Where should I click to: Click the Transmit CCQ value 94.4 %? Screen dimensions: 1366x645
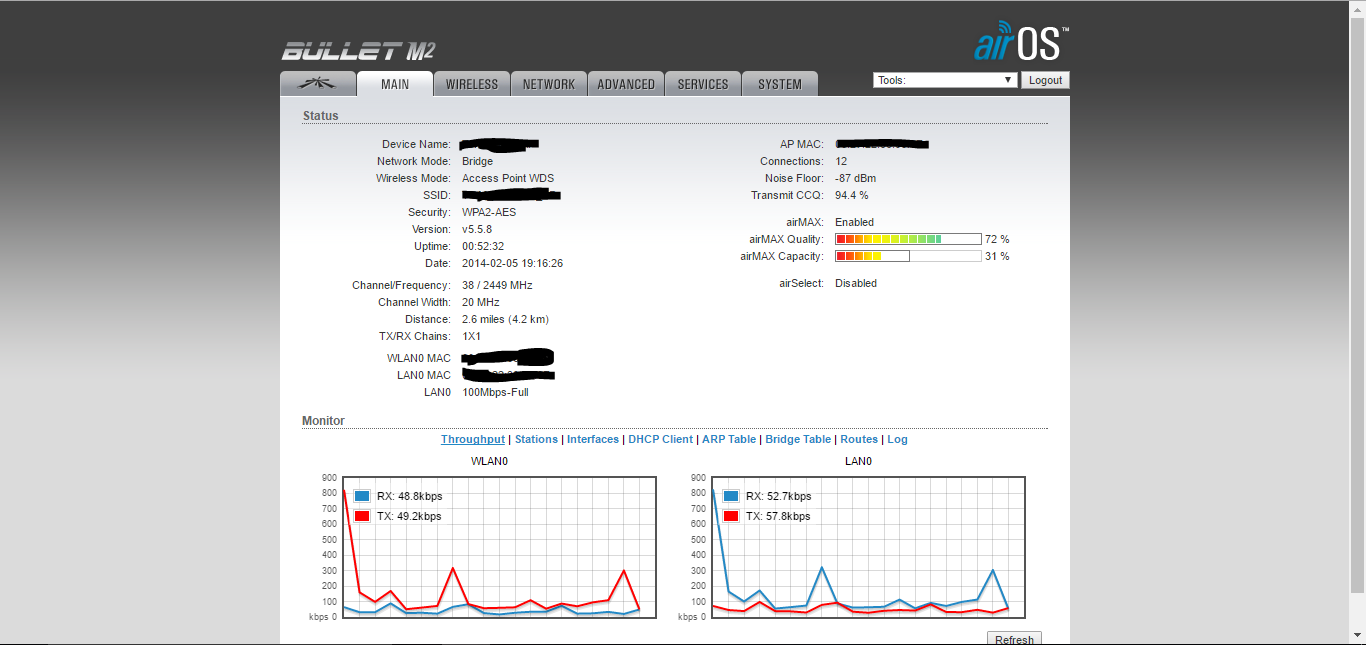(x=852, y=195)
